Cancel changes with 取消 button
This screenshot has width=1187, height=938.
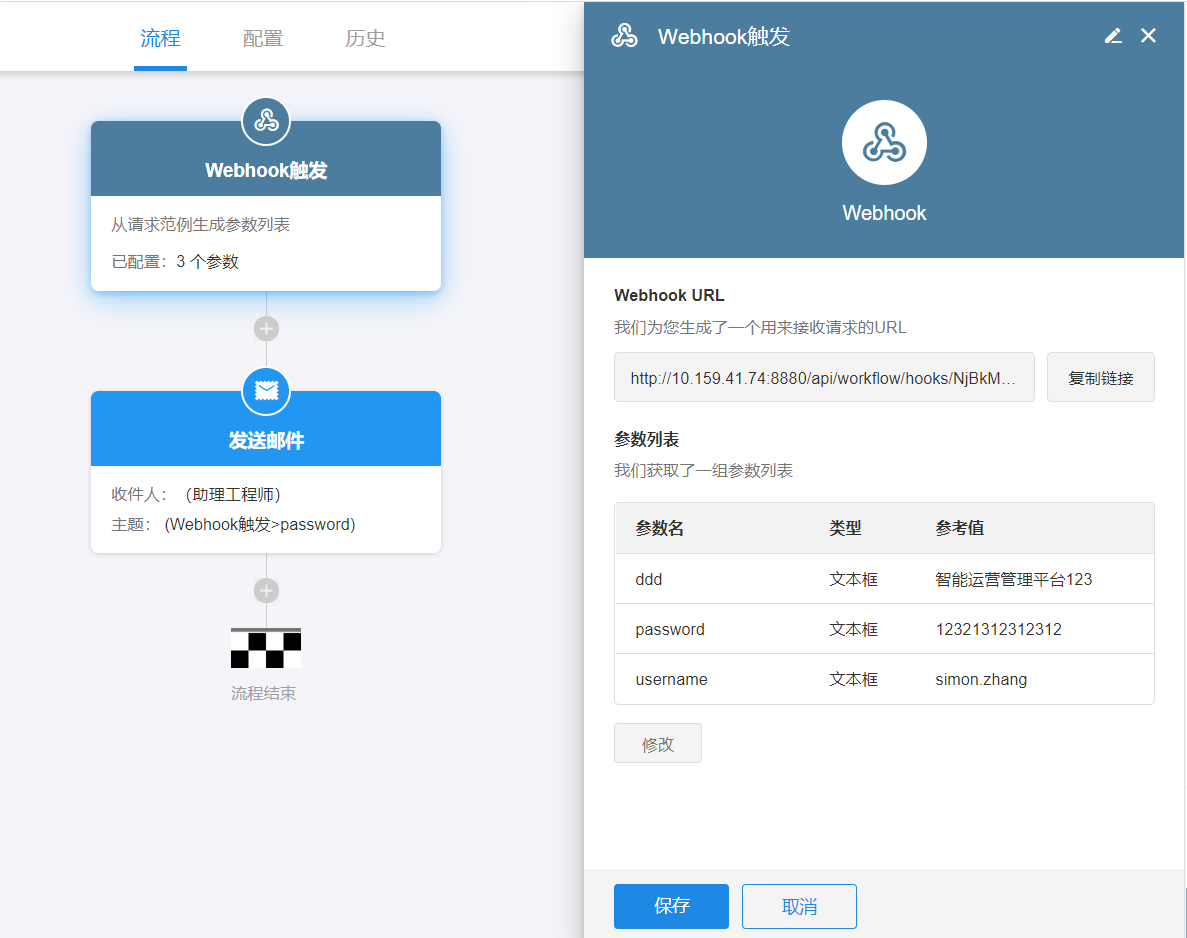tap(799, 906)
